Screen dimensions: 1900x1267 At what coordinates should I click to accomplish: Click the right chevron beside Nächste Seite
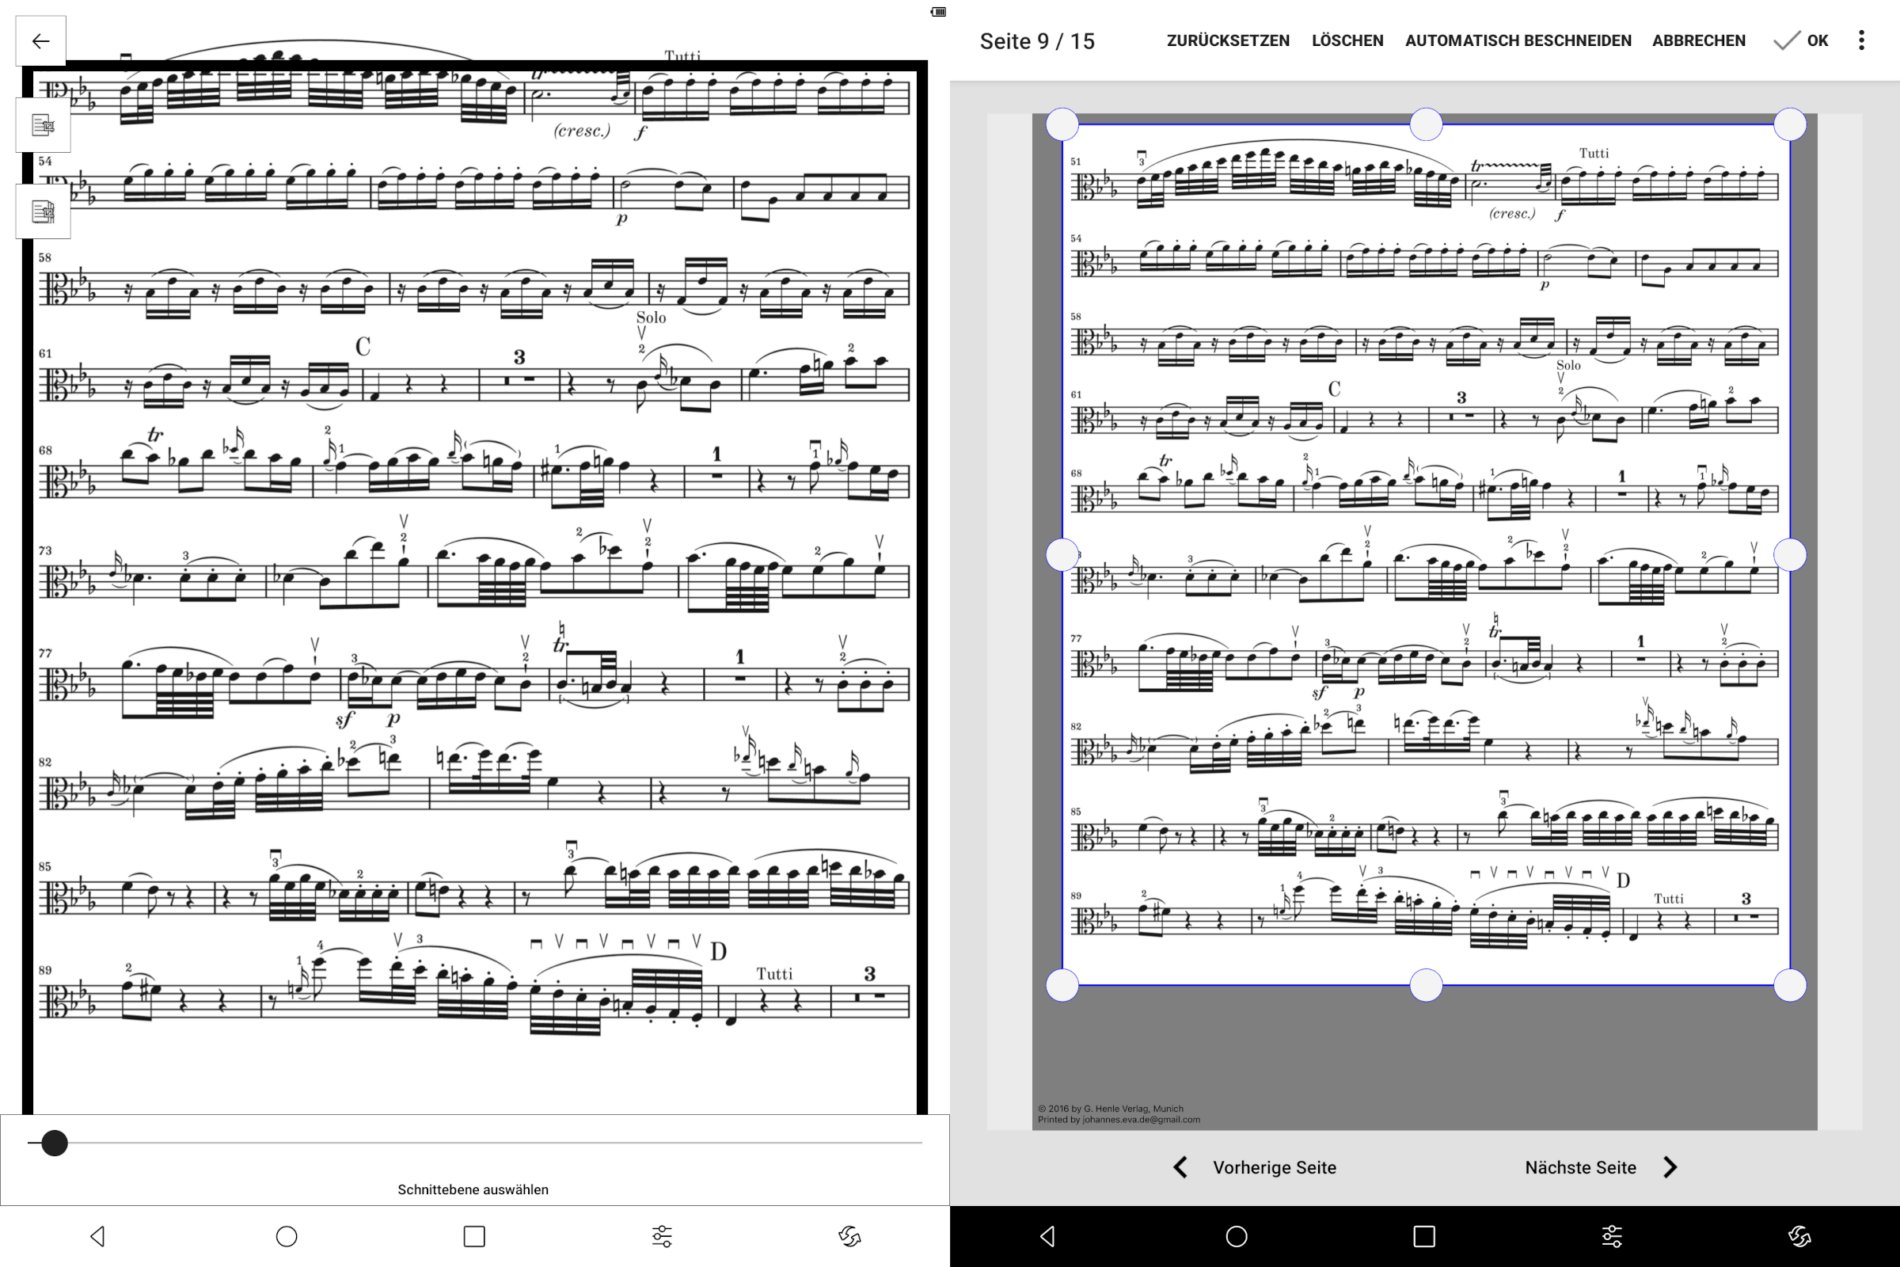(x=1670, y=1167)
